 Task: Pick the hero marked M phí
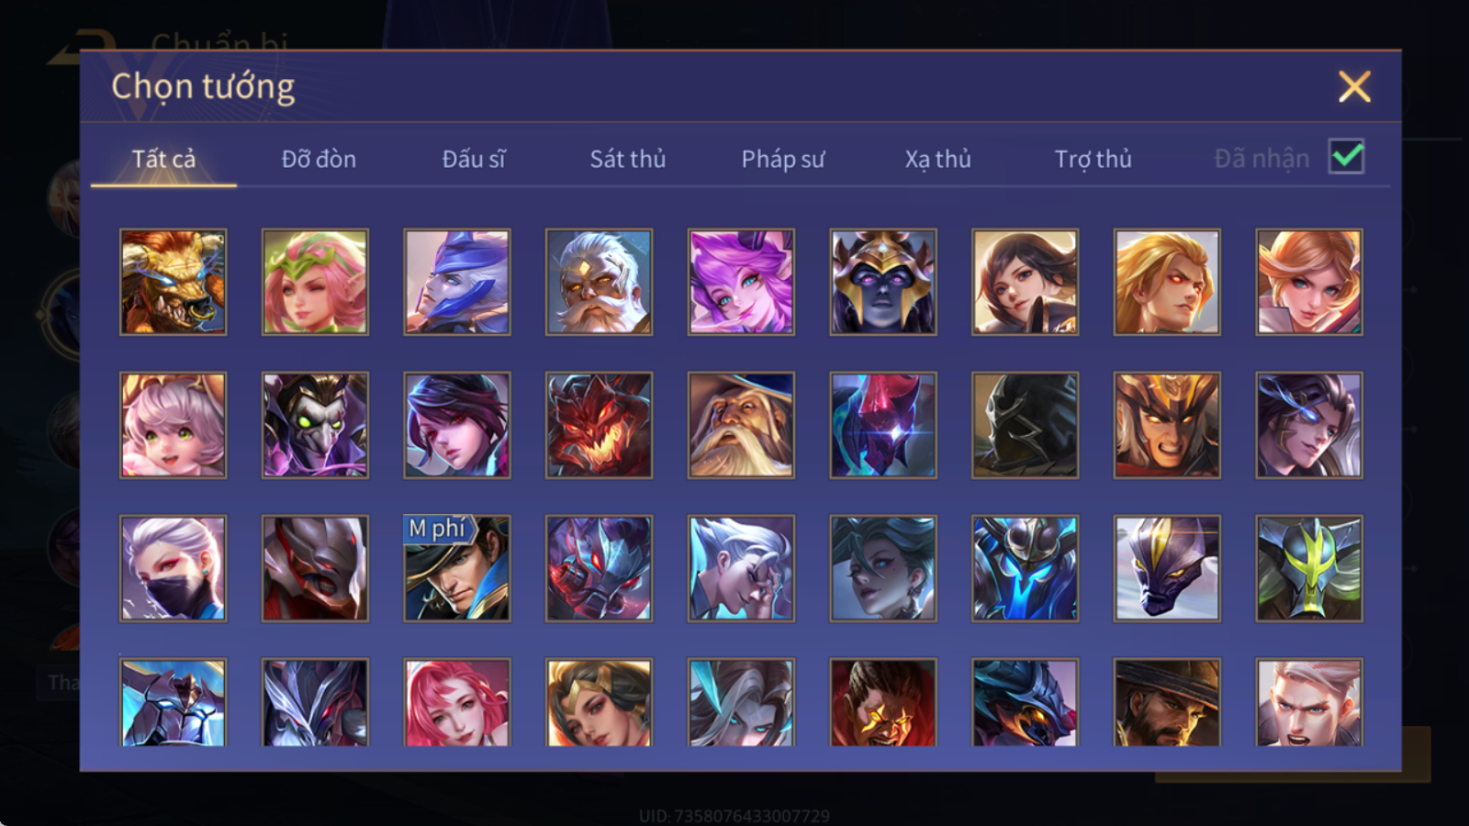[x=457, y=568]
